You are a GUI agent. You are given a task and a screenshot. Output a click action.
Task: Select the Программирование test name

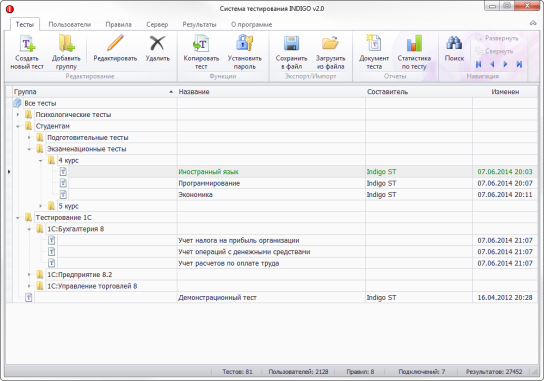tap(209, 183)
